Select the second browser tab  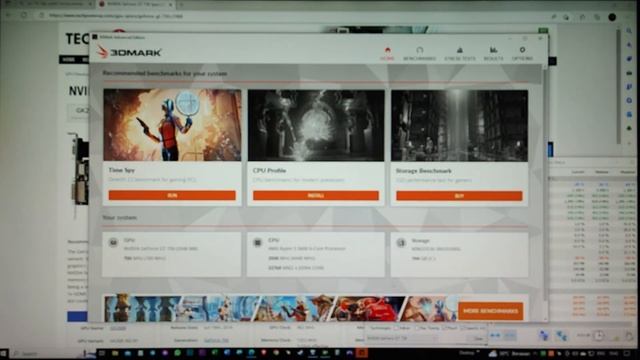[136, 4]
